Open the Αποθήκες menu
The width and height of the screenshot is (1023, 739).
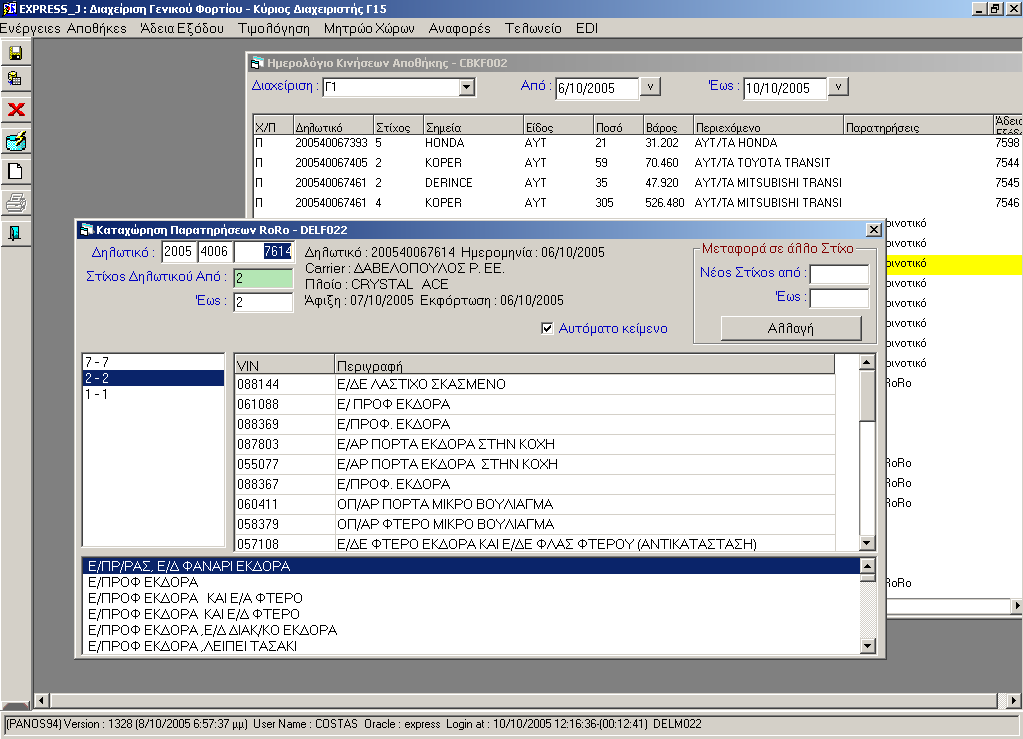[x=97, y=28]
